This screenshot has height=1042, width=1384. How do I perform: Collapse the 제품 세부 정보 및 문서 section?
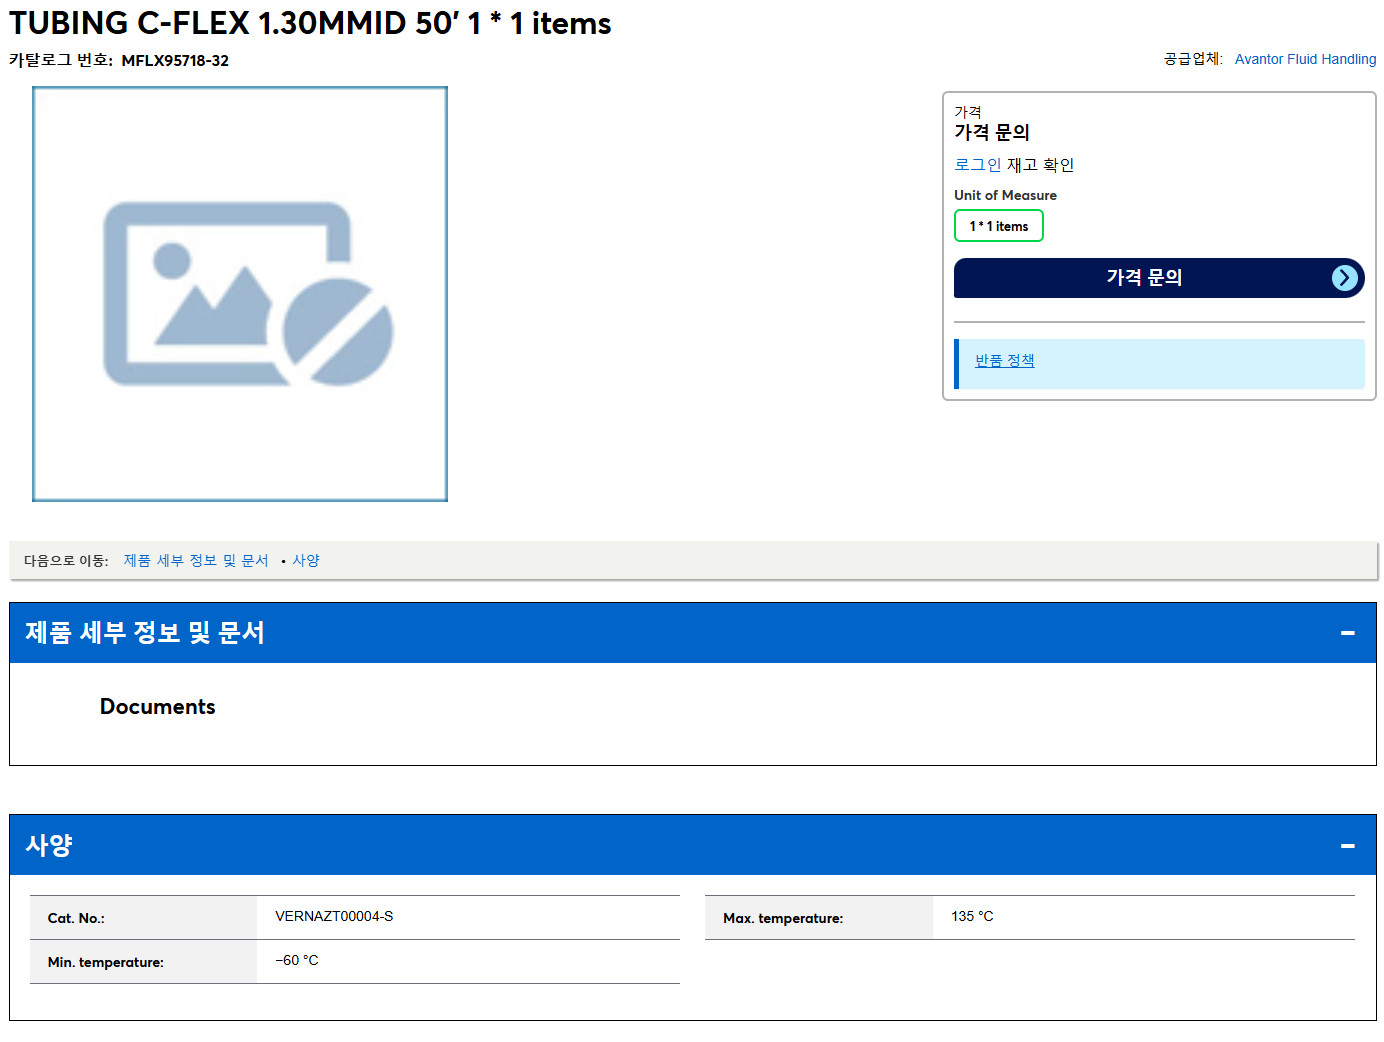click(x=1347, y=633)
